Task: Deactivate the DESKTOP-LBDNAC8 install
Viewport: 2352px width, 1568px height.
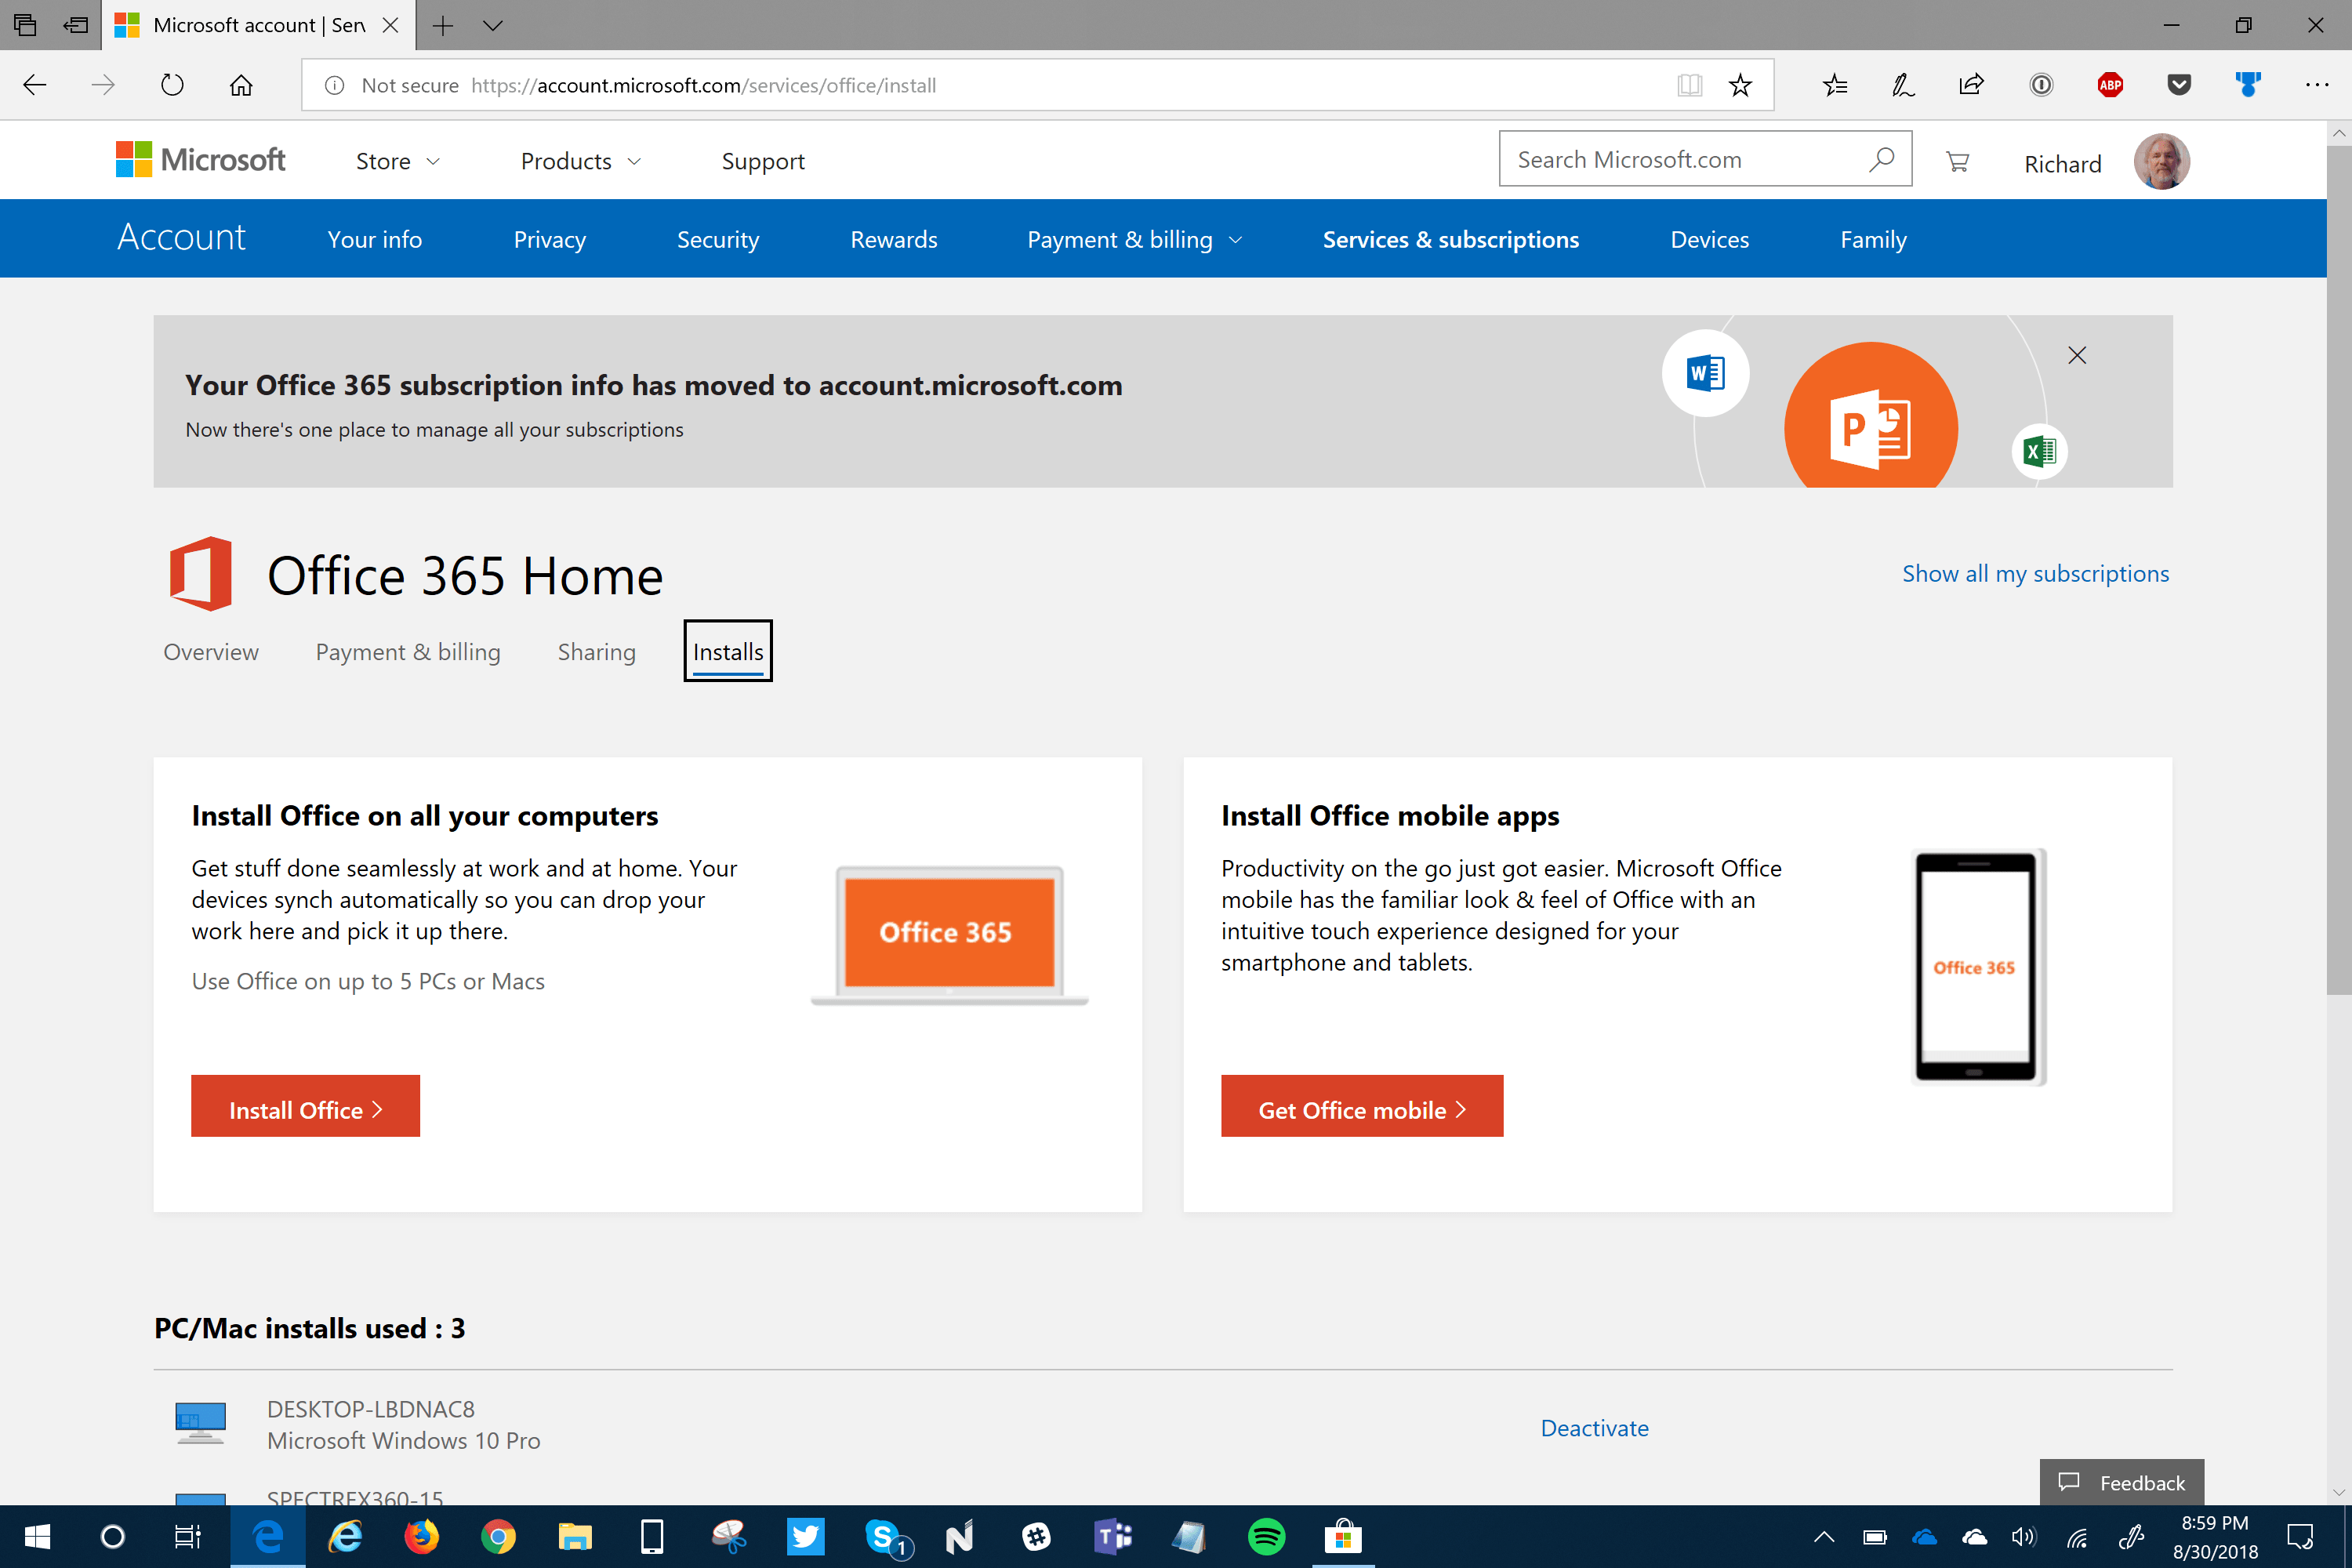Action: [x=1594, y=1427]
